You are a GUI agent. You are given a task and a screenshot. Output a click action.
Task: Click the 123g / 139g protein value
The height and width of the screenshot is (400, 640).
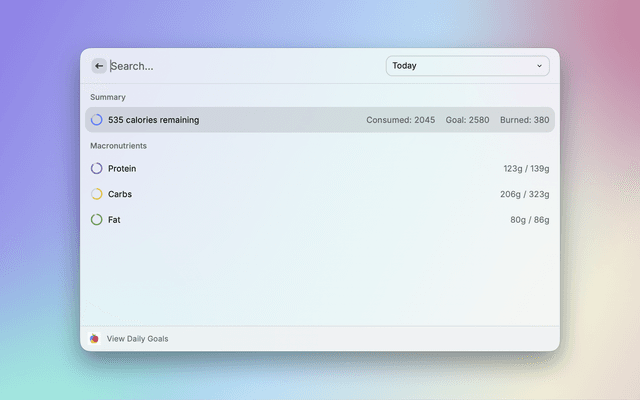pos(526,169)
